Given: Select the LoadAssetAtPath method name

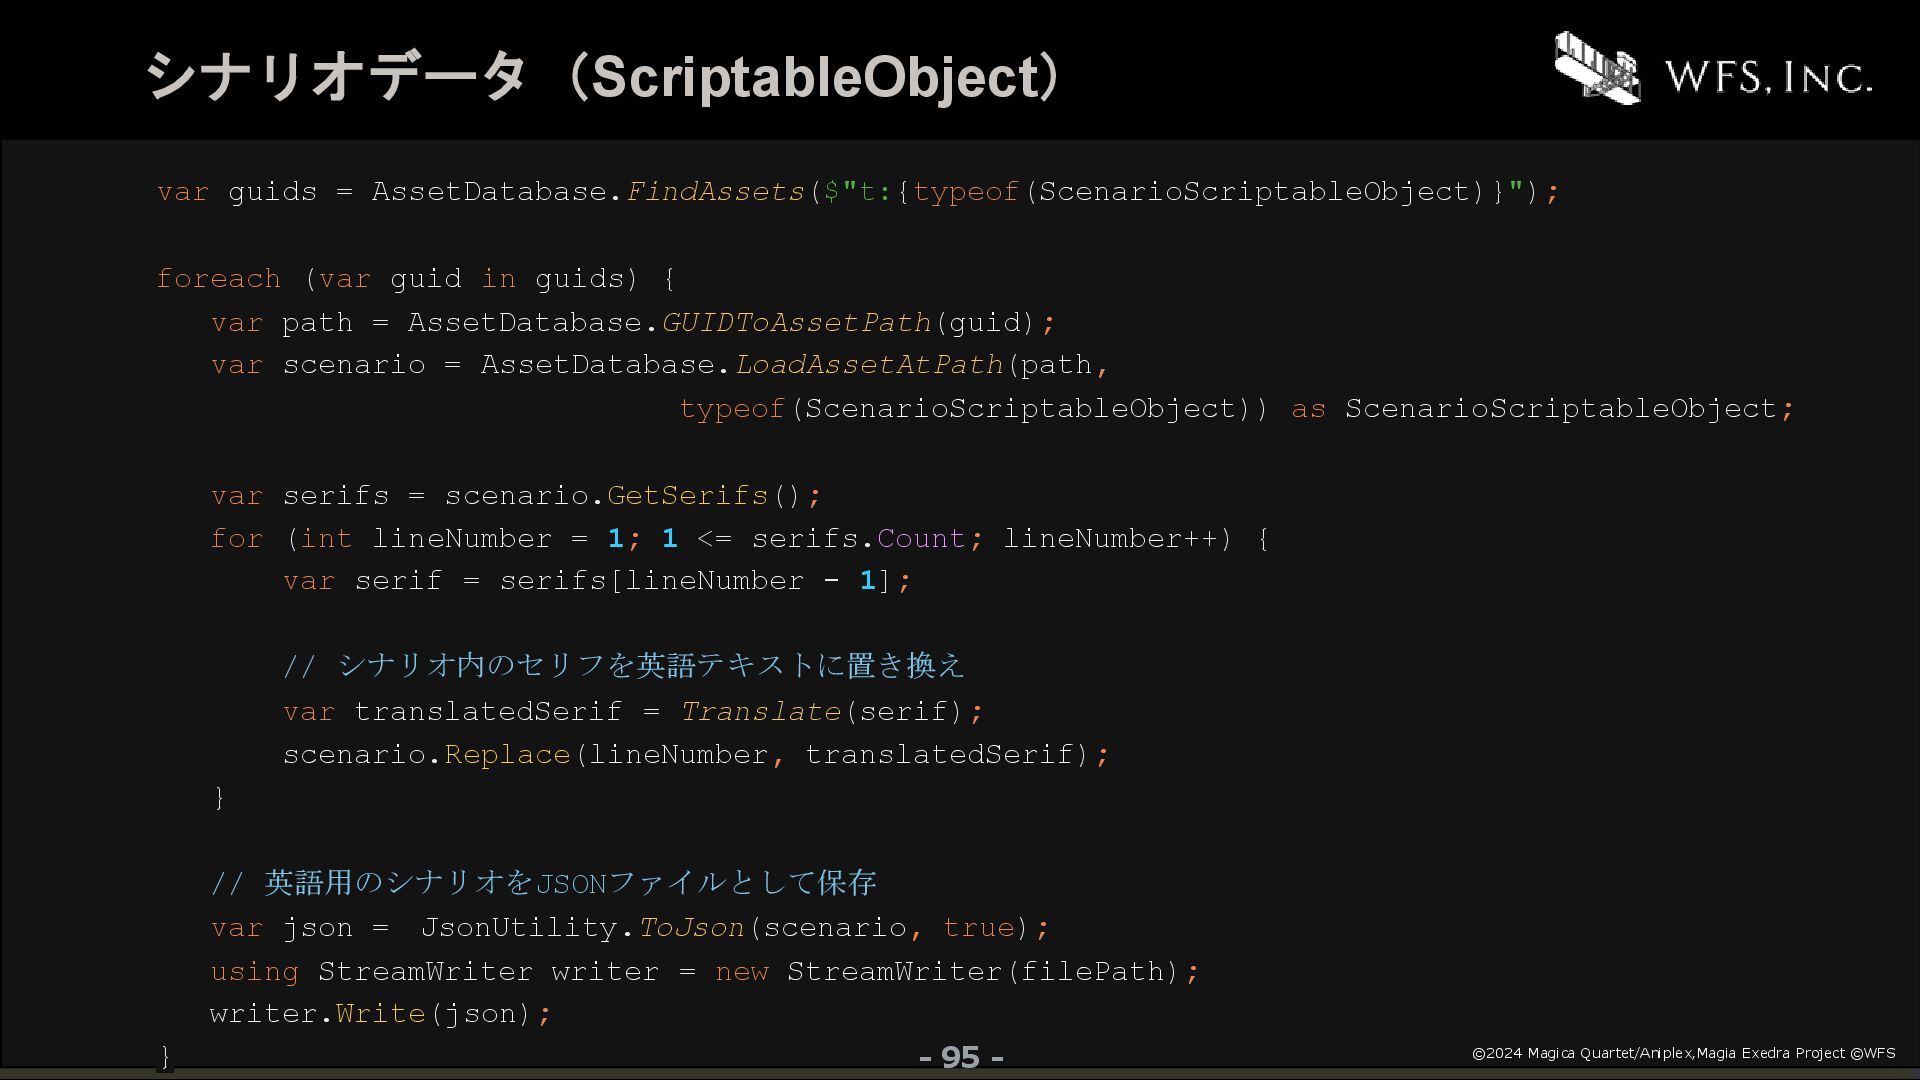Looking at the screenshot, I should 869,364.
